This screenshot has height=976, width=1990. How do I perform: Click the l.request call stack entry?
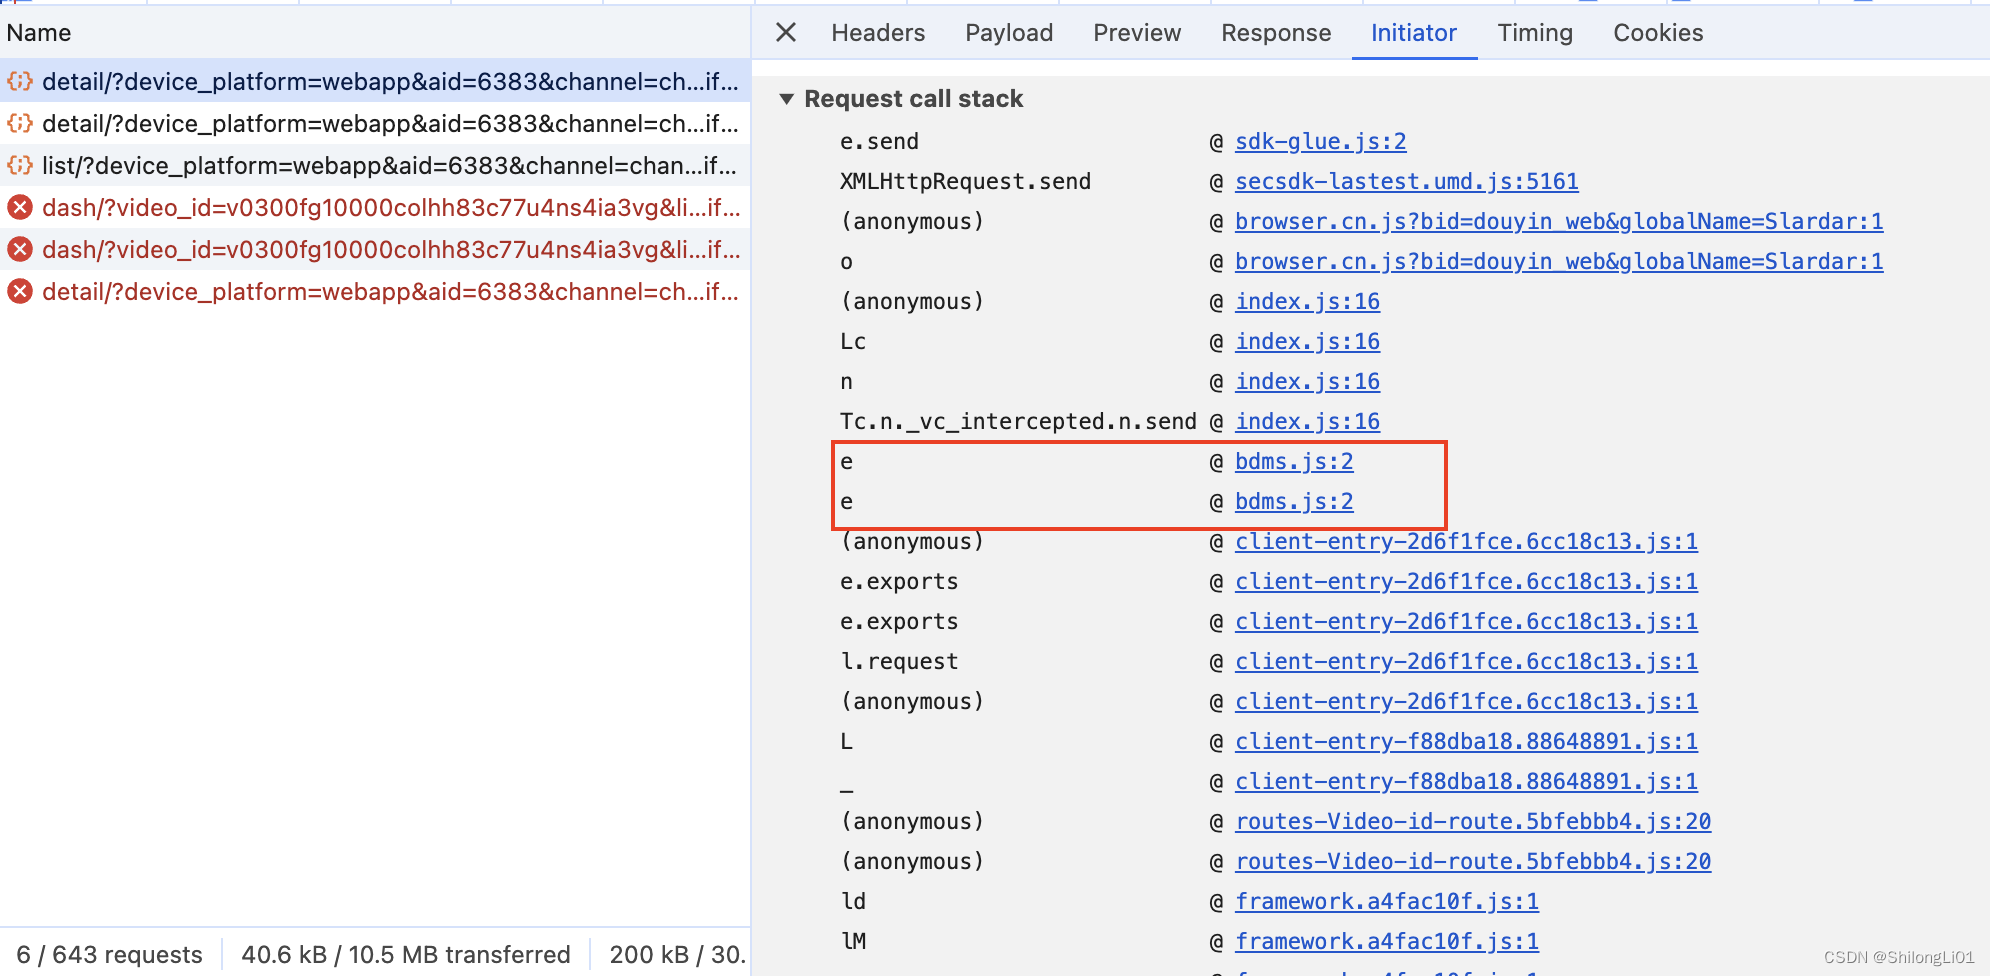[899, 662]
